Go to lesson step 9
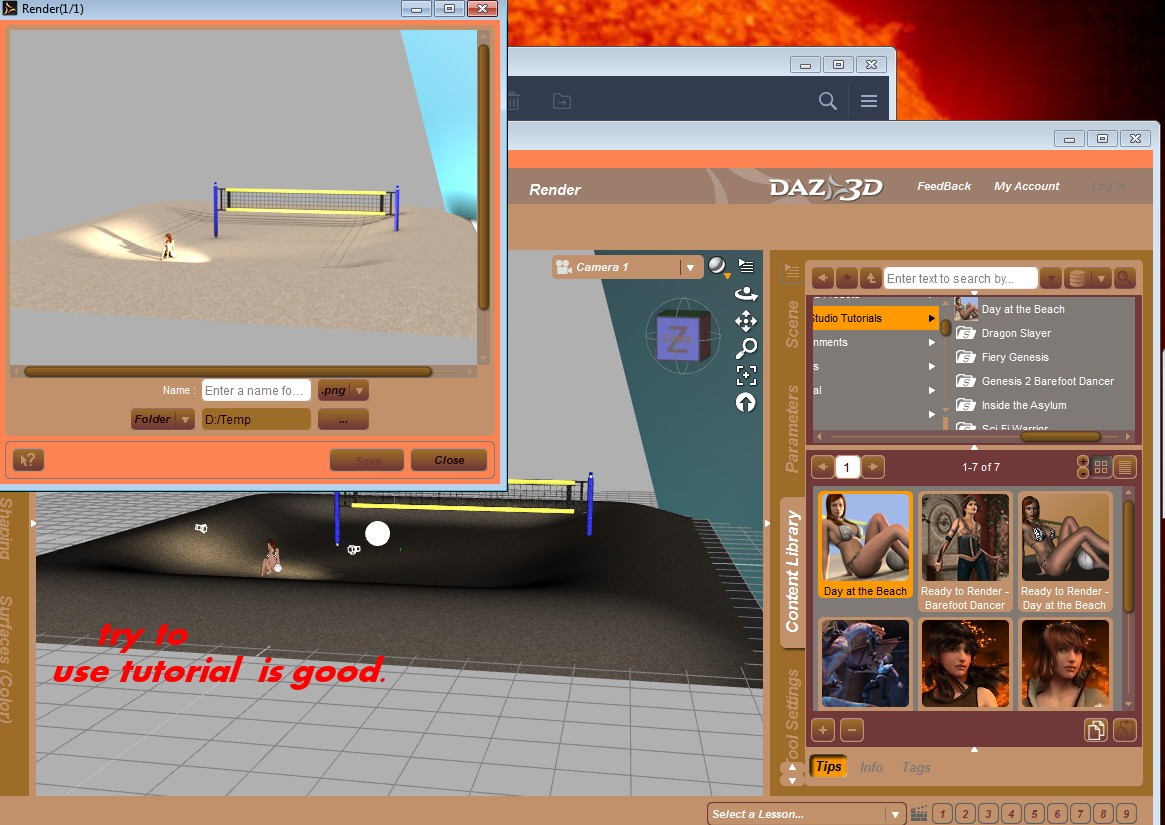Image resolution: width=1165 pixels, height=825 pixels. [1126, 814]
